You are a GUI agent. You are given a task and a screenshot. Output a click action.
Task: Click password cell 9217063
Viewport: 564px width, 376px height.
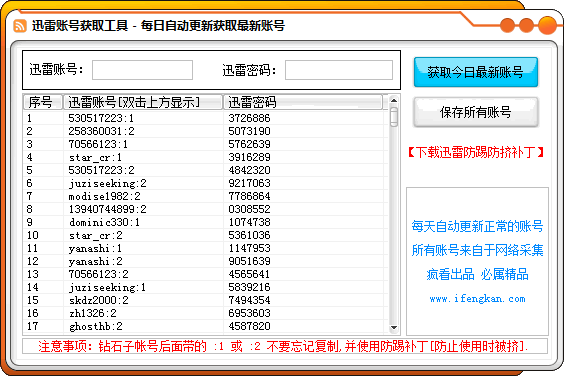[249, 183]
